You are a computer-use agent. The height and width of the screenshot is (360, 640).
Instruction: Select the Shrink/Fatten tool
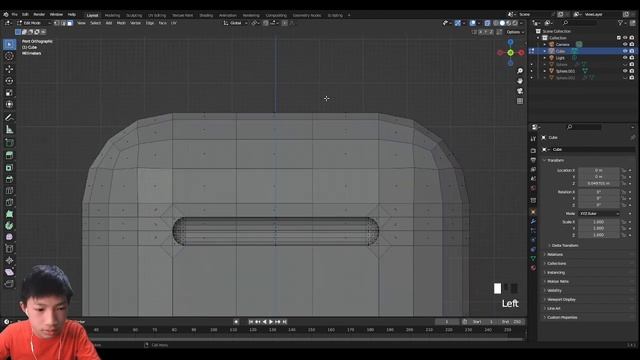coord(9,260)
